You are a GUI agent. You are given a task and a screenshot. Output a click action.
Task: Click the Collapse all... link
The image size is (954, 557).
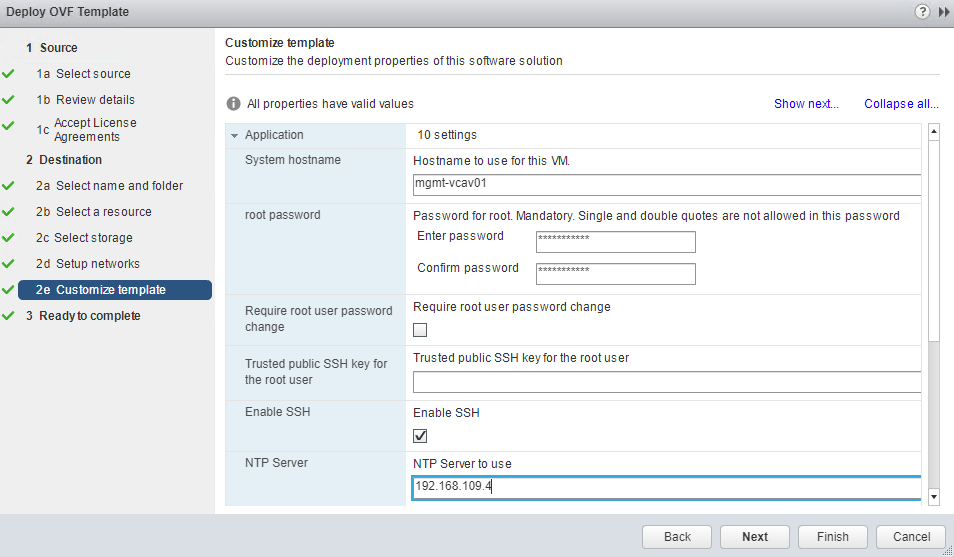point(901,104)
